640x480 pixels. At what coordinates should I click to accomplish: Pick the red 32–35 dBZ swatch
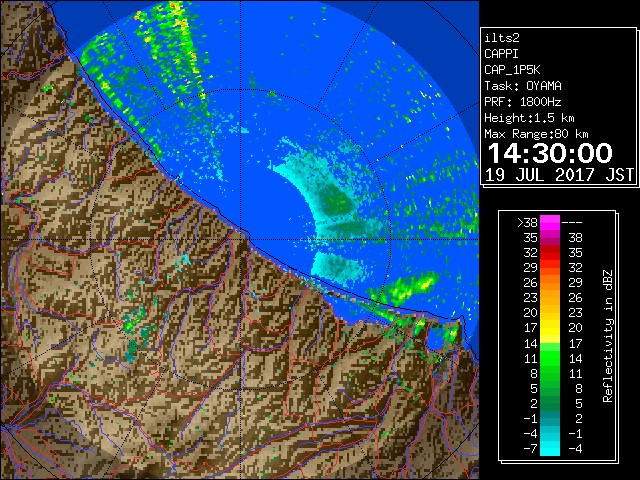click(x=550, y=253)
